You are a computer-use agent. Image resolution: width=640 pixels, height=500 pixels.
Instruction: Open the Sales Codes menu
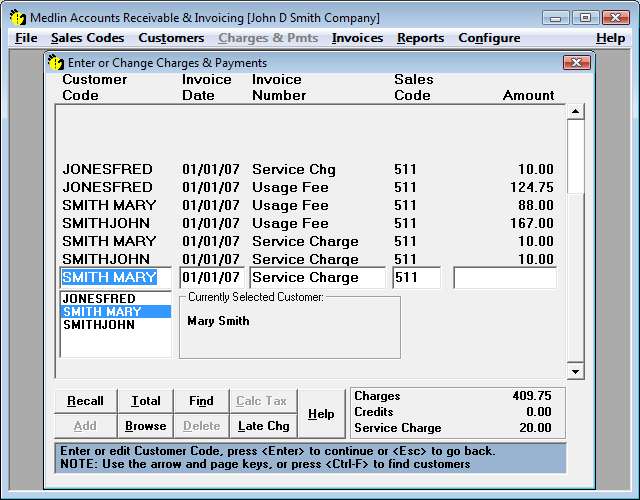(x=87, y=38)
